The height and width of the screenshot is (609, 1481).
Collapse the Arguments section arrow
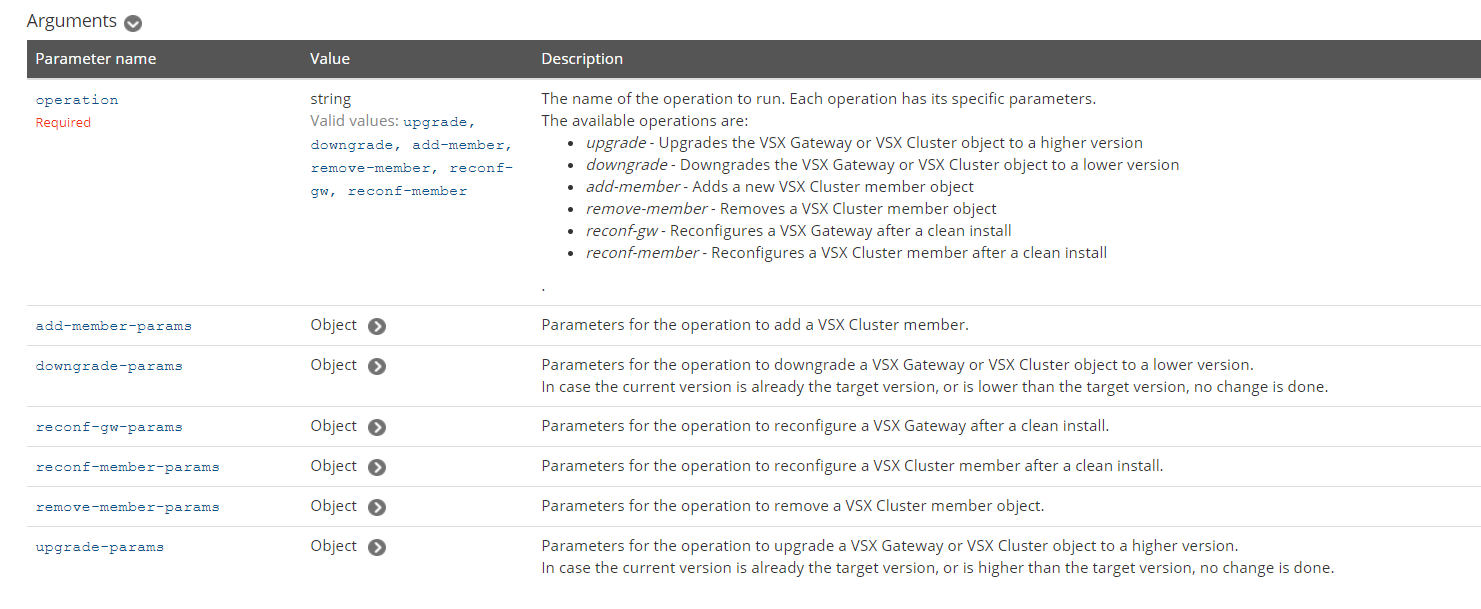pyautogui.click(x=133, y=23)
